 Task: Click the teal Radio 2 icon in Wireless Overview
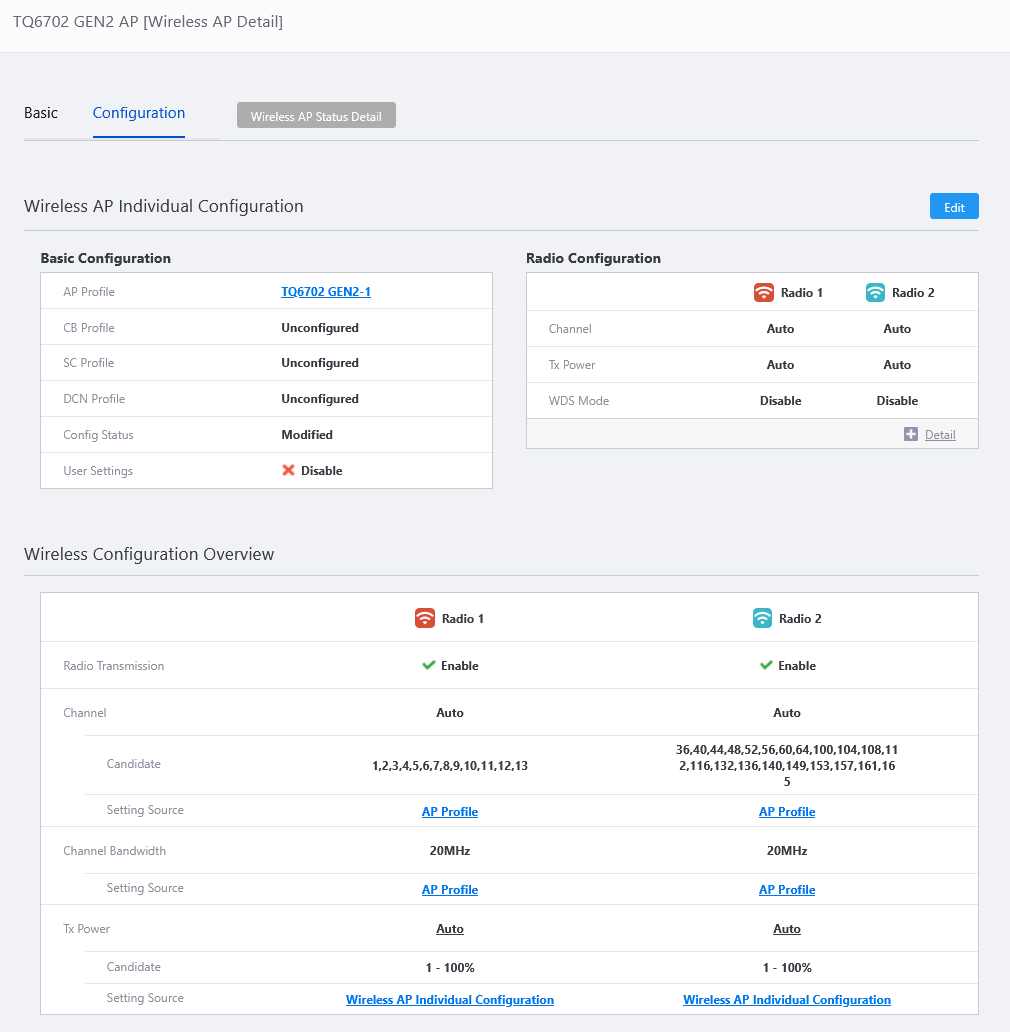click(x=762, y=618)
